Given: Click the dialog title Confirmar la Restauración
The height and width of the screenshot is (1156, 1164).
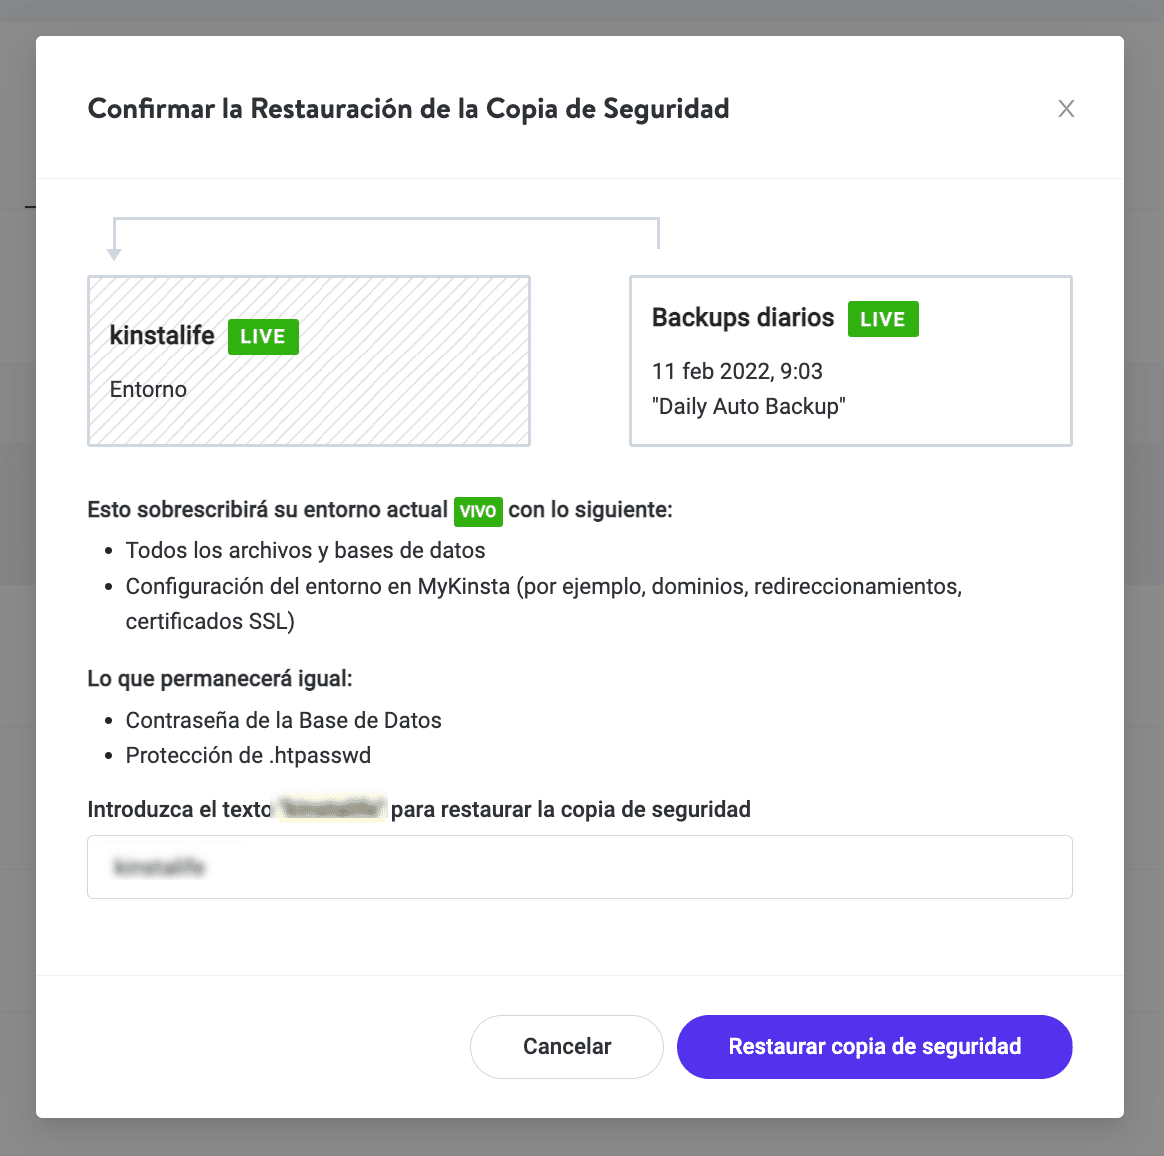Looking at the screenshot, I should 408,109.
